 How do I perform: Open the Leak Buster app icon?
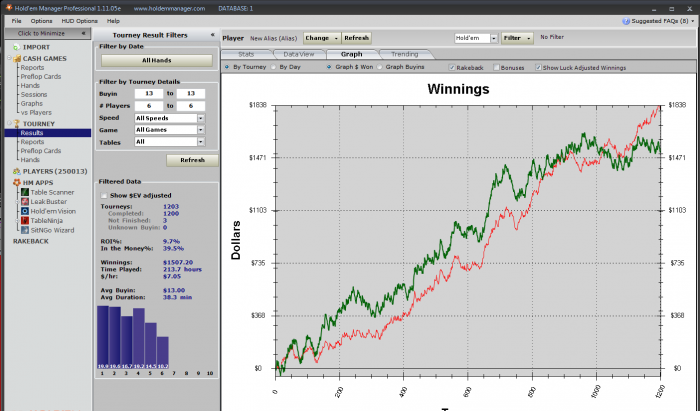(x=25, y=202)
